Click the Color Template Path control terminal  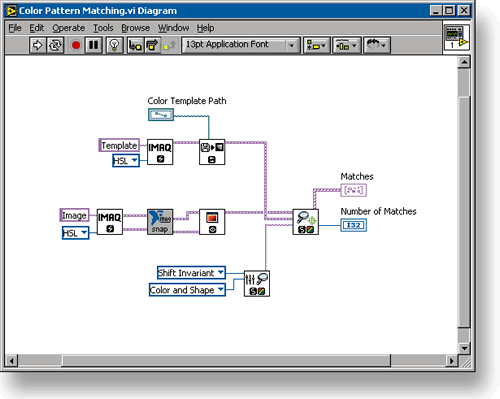tap(161, 115)
